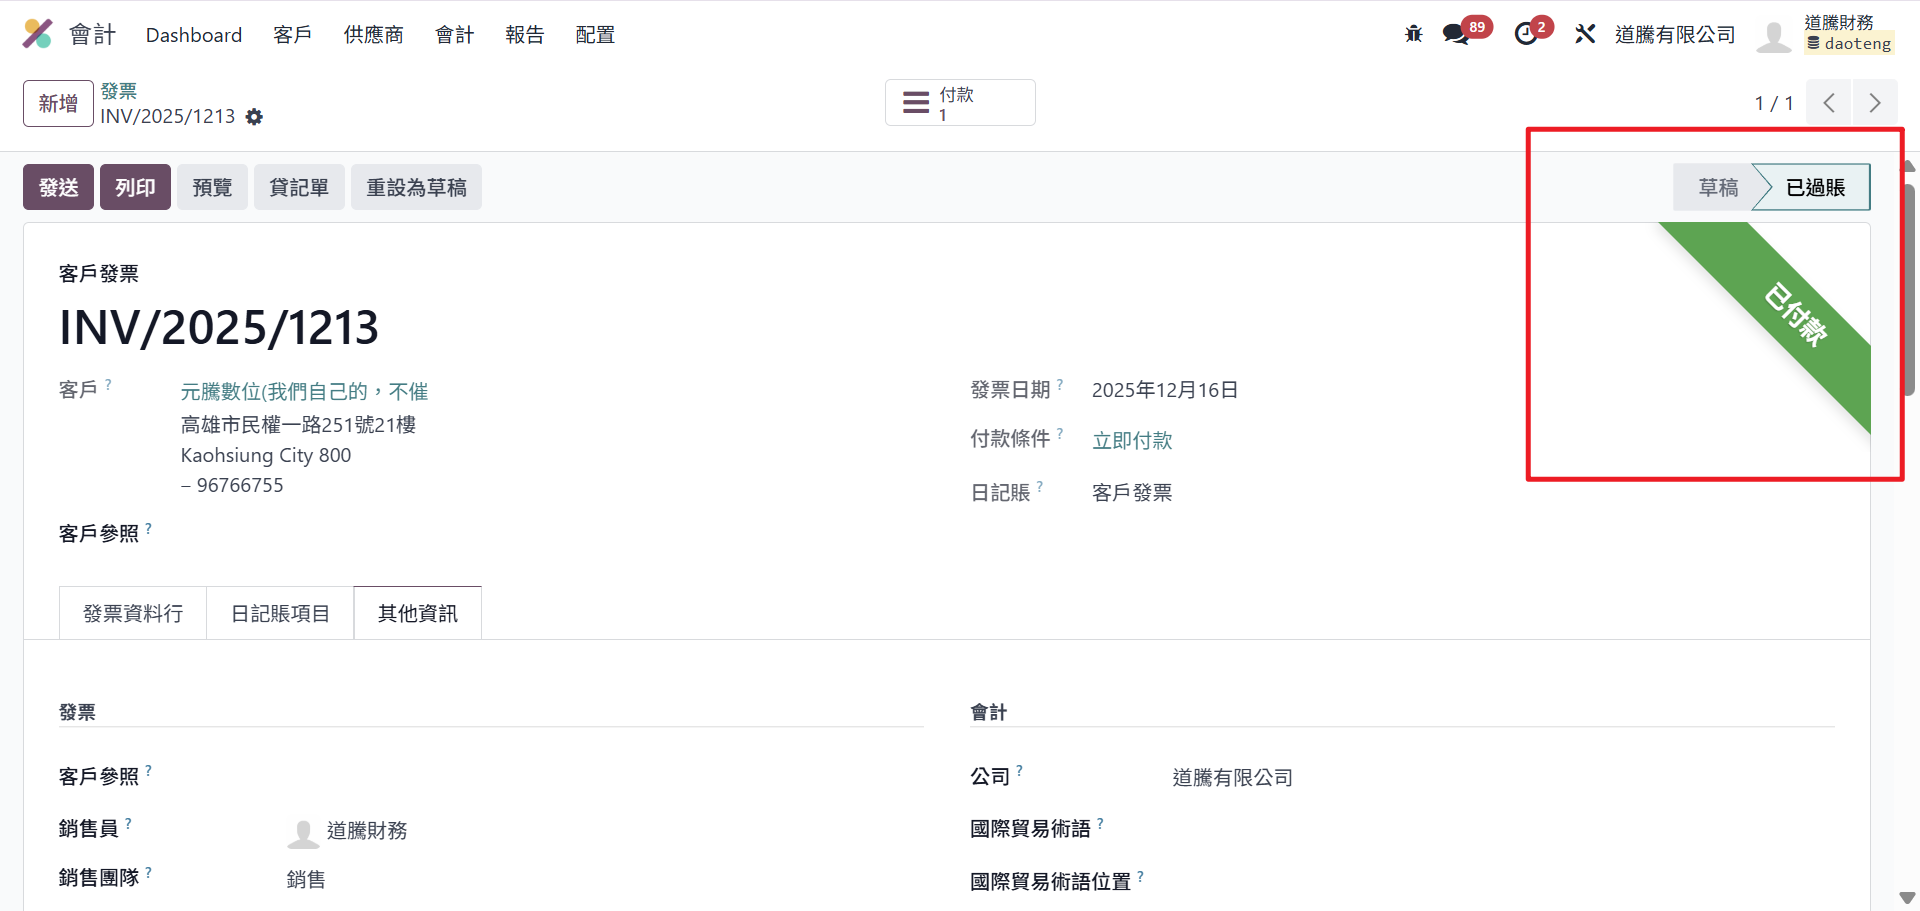This screenshot has height=911, width=1920.
Task: Click the wrench tools icon
Action: [x=1585, y=34]
